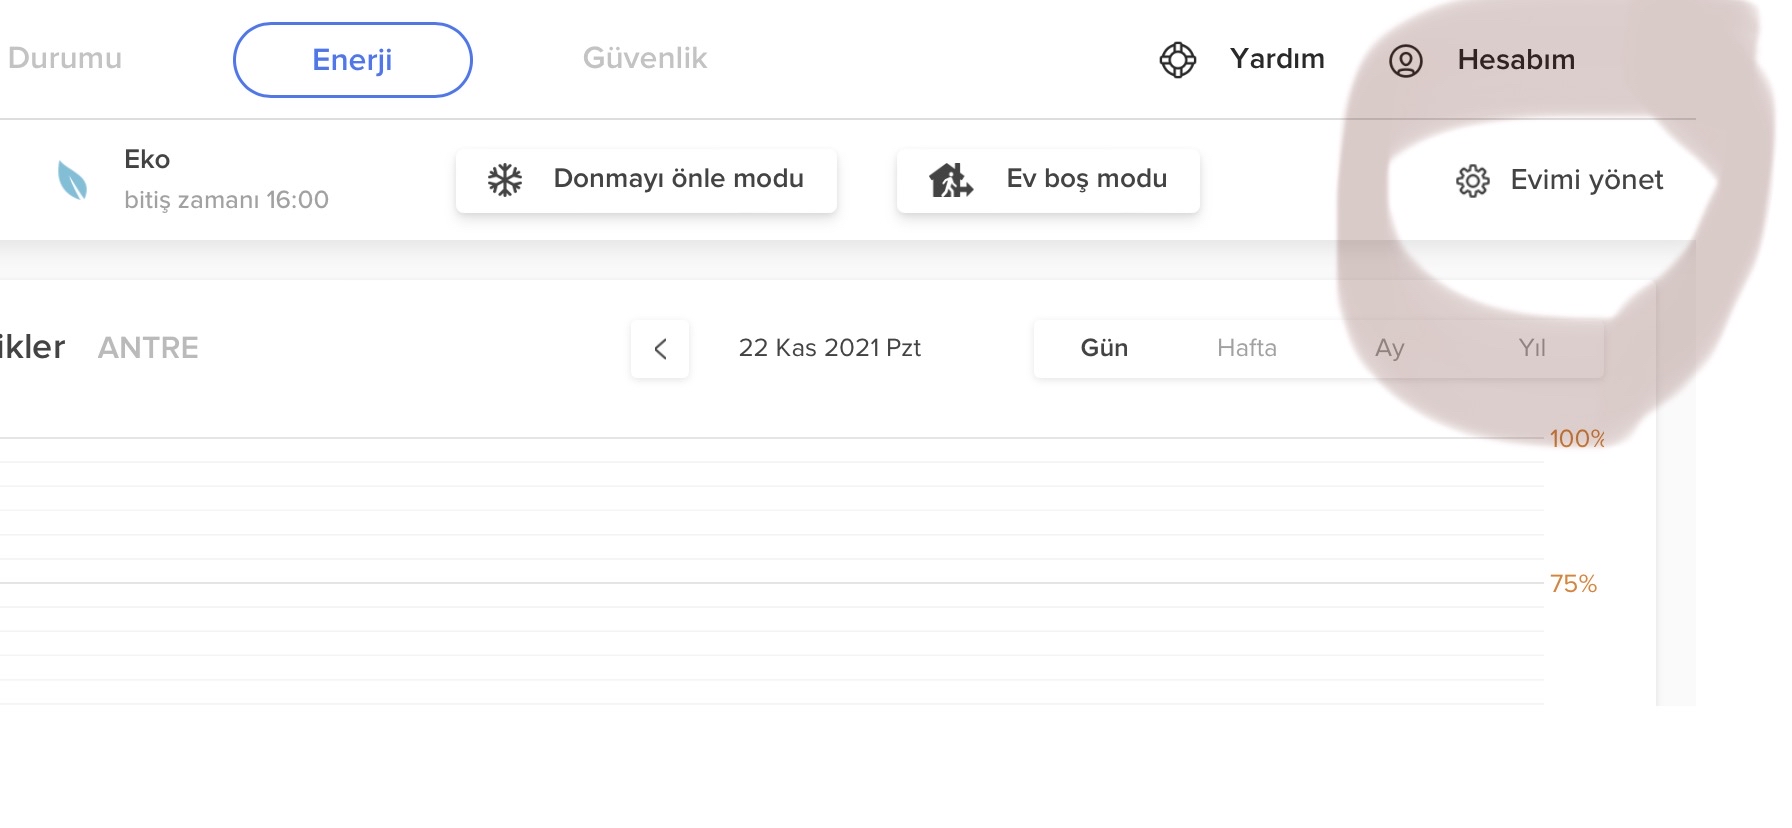
Task: Click the Hesabım profile avatar icon
Action: coord(1405,61)
